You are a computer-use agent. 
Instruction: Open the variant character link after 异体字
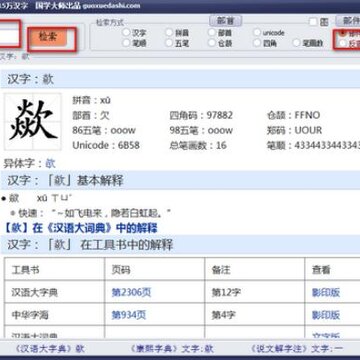[50, 164]
